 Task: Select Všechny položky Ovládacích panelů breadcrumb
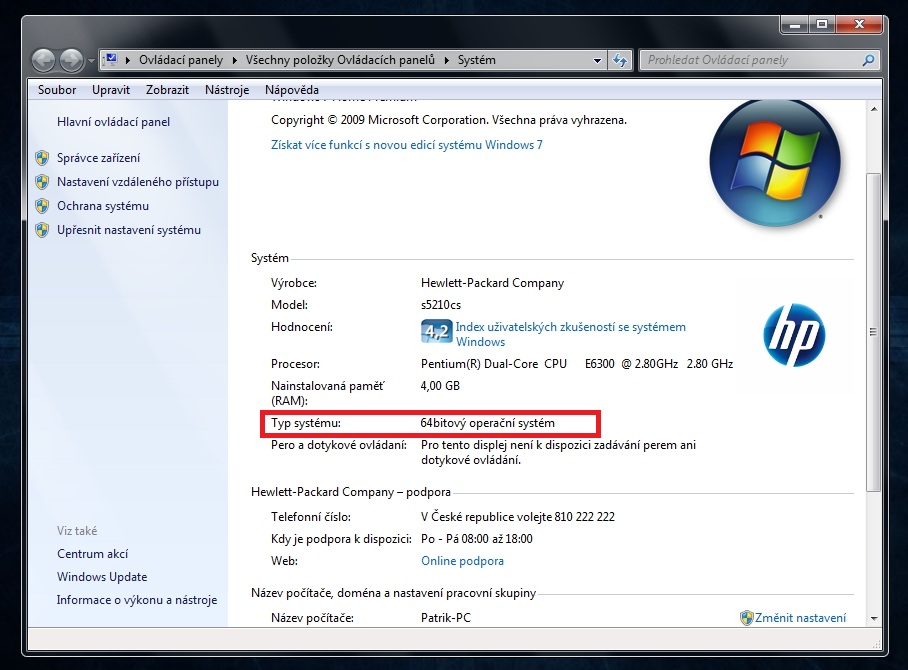click(340, 60)
